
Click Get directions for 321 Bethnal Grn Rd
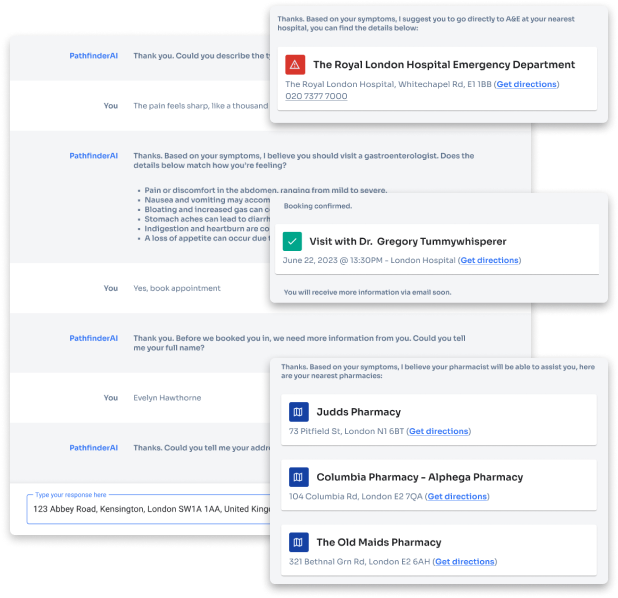(465, 562)
